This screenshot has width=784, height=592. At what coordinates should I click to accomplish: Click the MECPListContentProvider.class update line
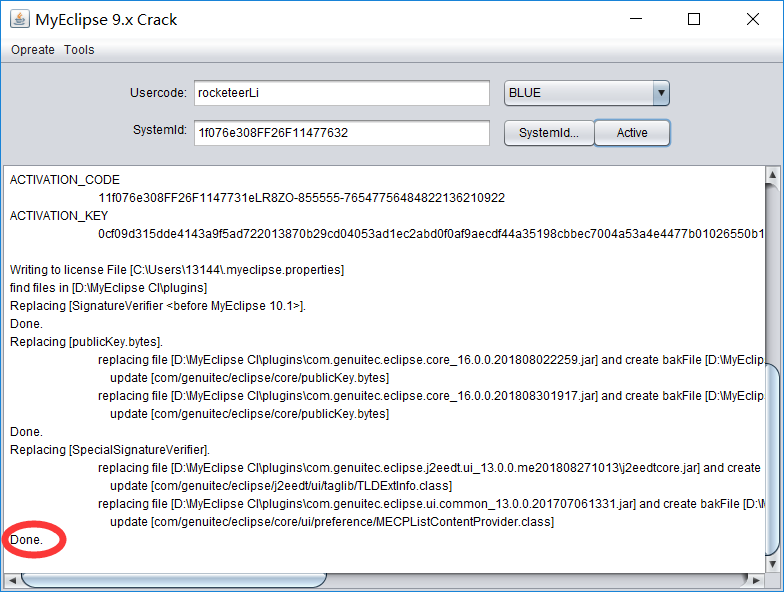coord(332,522)
